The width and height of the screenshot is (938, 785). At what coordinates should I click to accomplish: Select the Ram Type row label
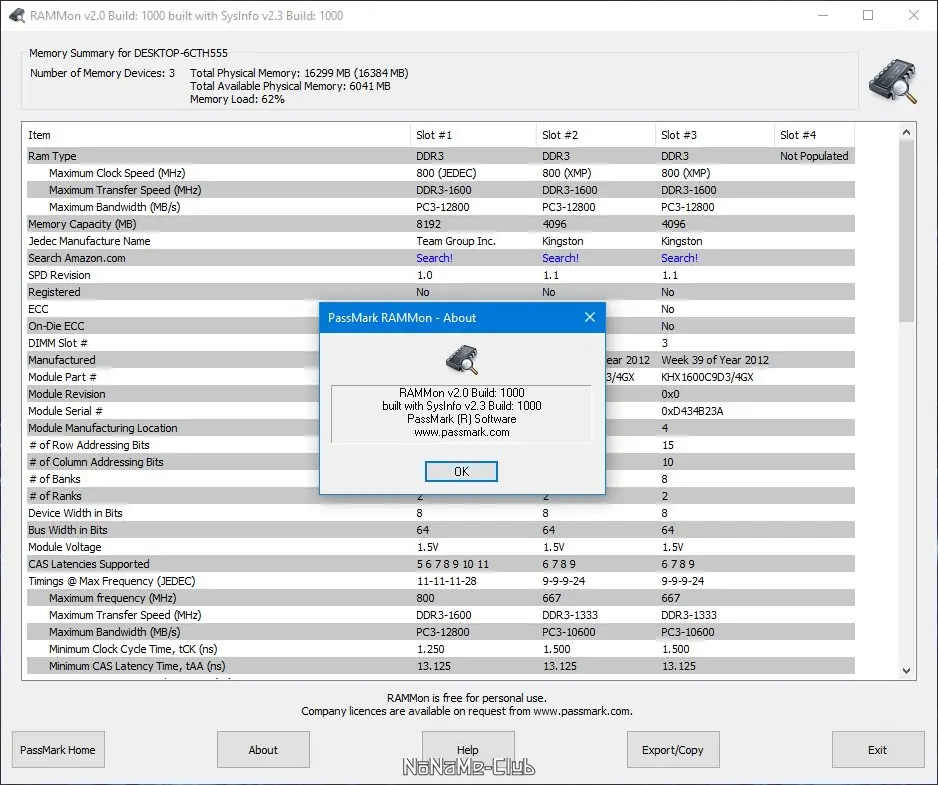point(52,156)
